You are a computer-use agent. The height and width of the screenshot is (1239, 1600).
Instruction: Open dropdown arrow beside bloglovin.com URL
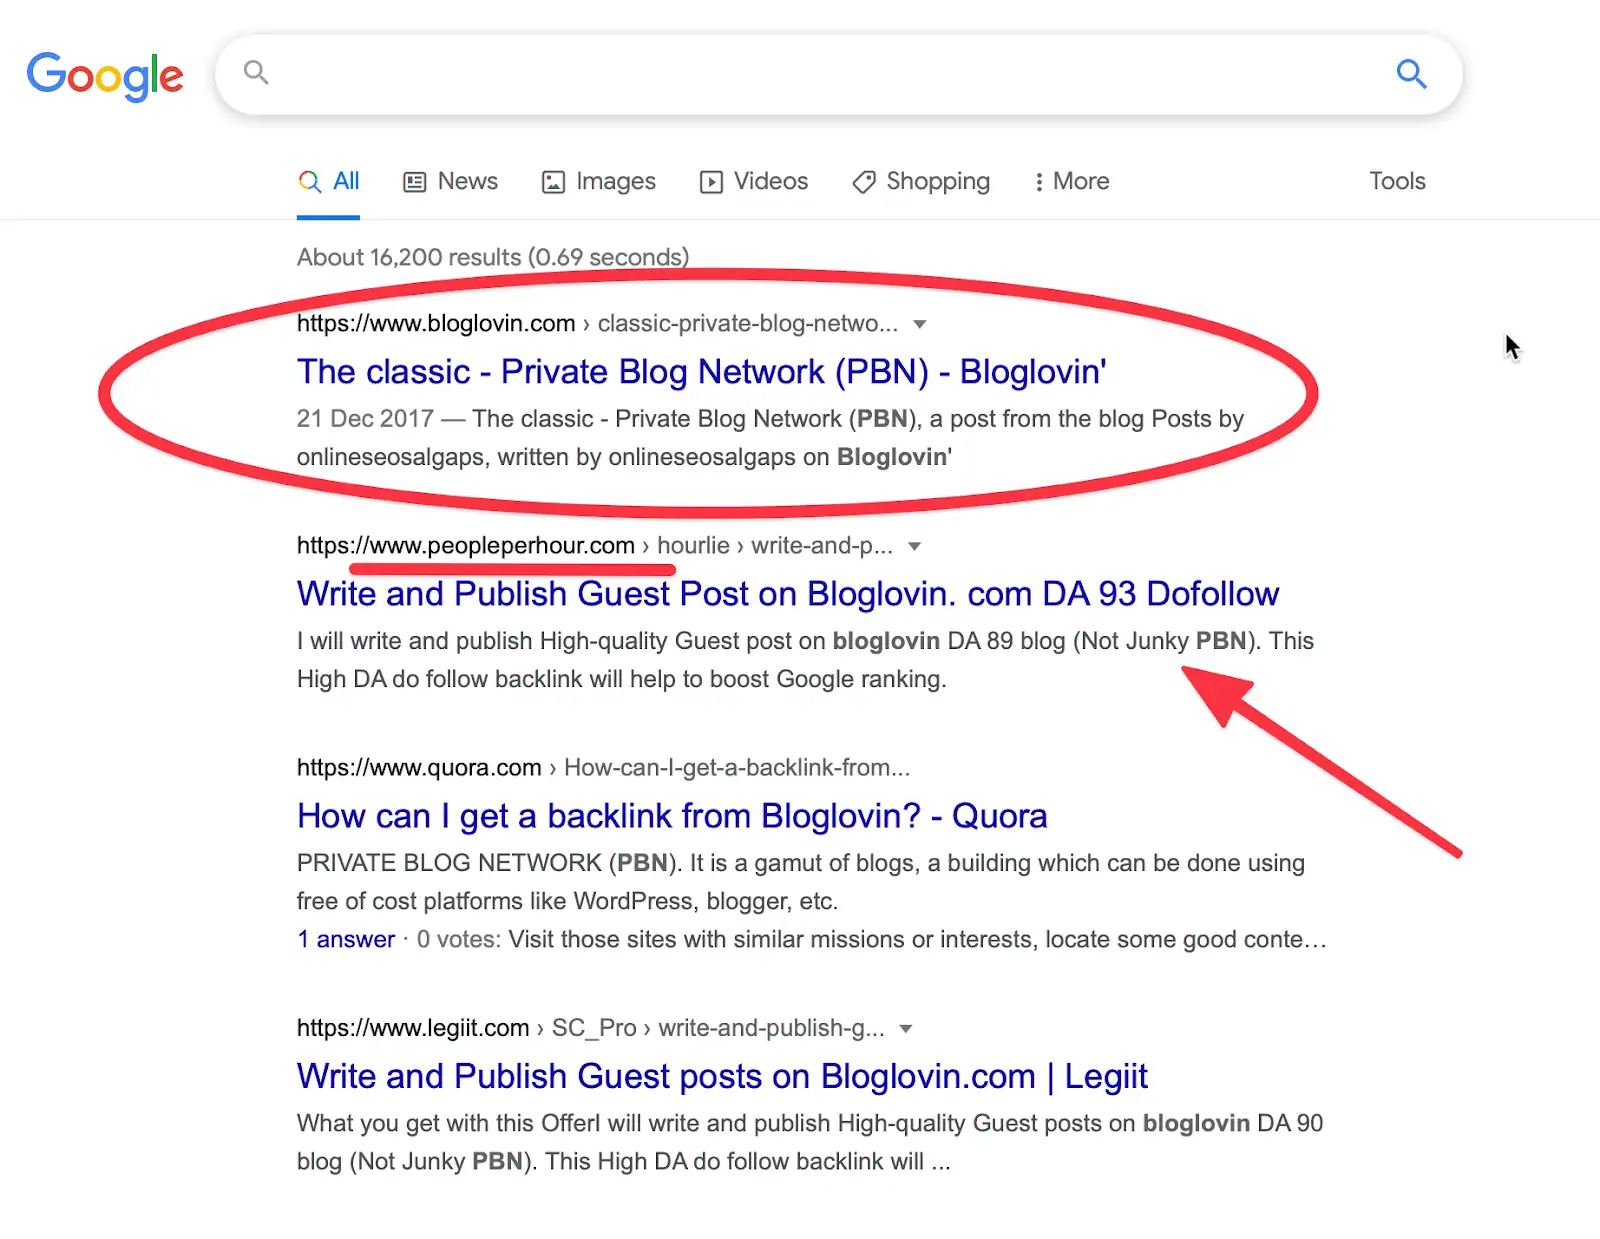(920, 324)
